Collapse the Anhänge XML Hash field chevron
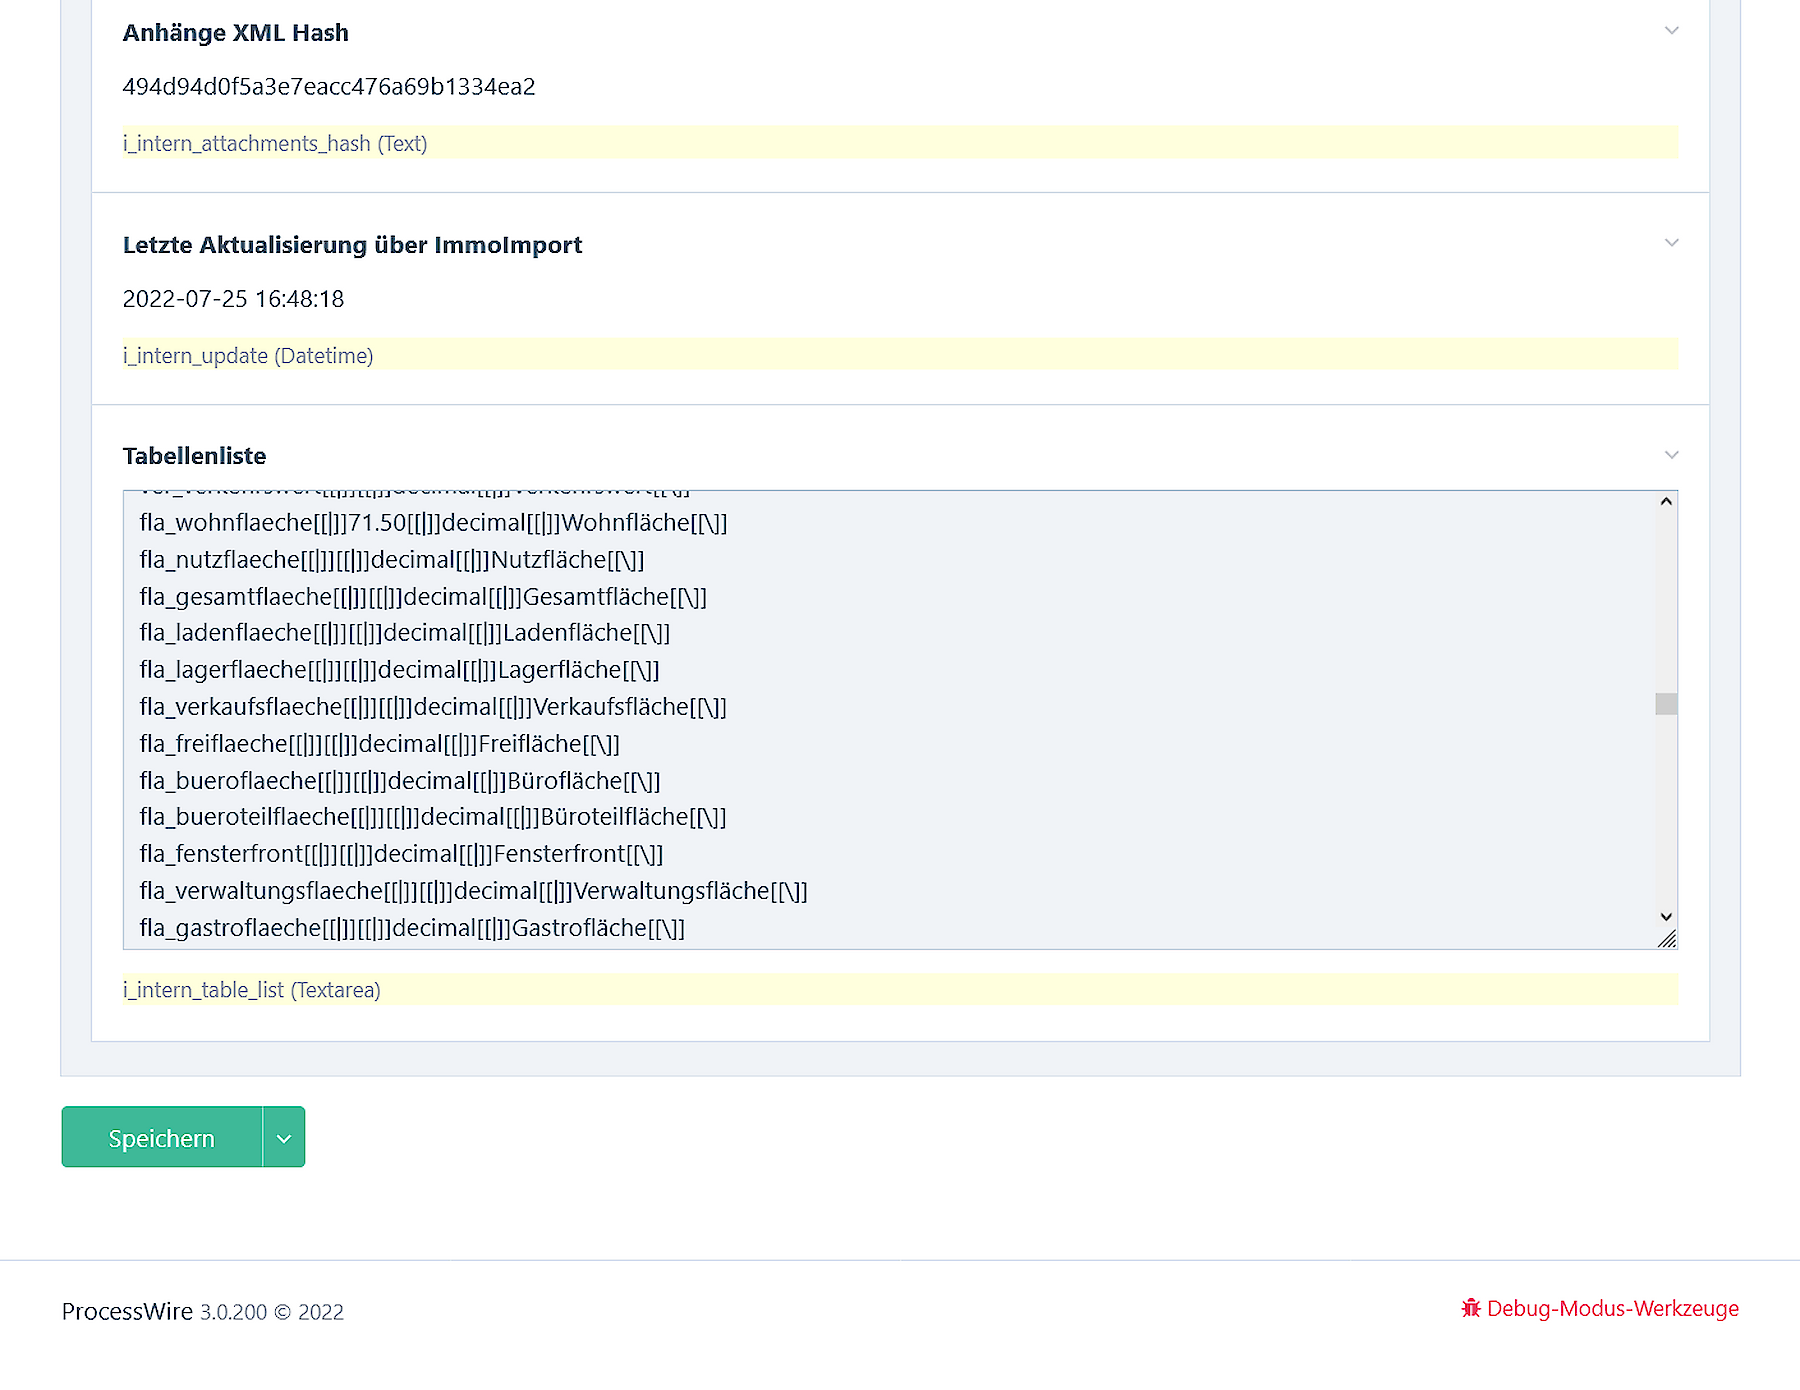 (x=1671, y=31)
